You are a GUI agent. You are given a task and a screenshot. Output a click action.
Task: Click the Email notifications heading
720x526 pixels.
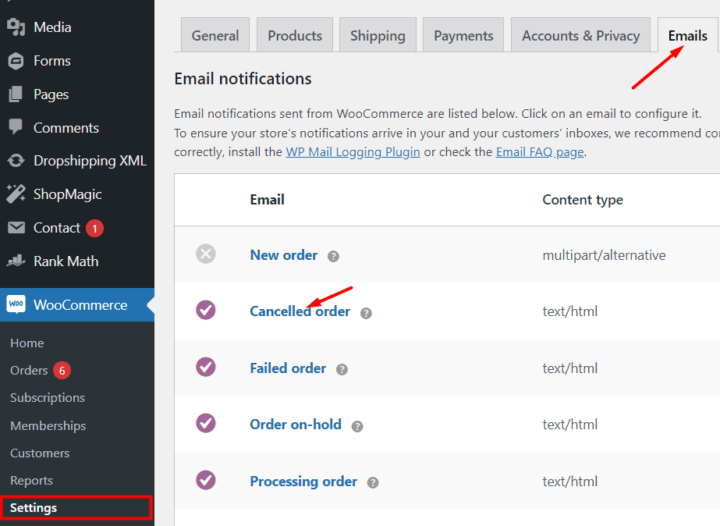[x=243, y=79]
